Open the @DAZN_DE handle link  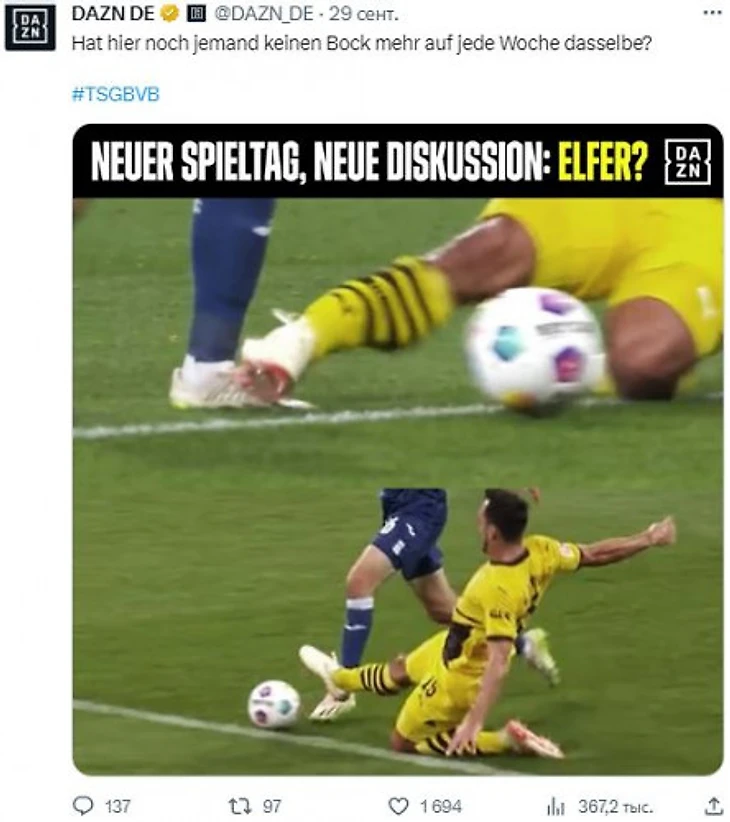(264, 14)
